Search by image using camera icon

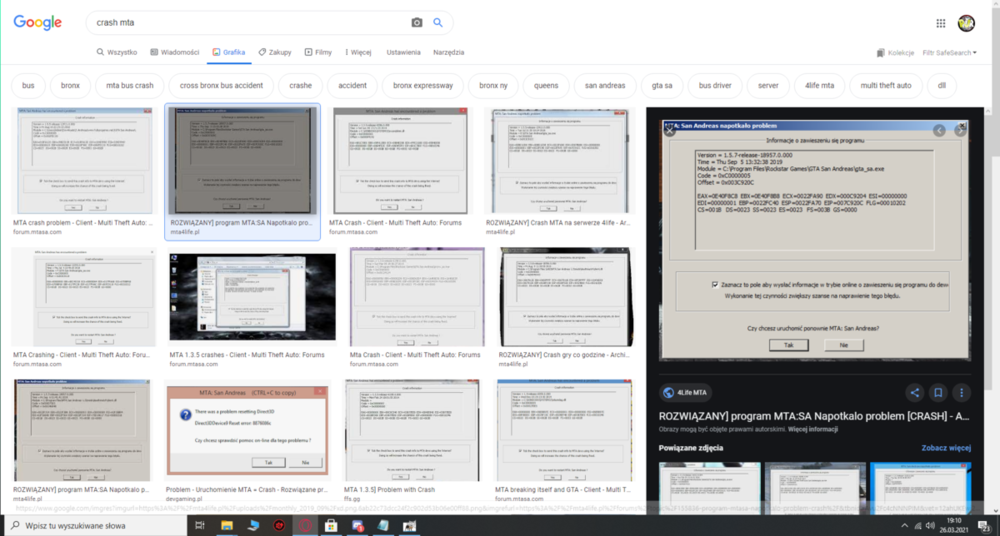coord(416,23)
